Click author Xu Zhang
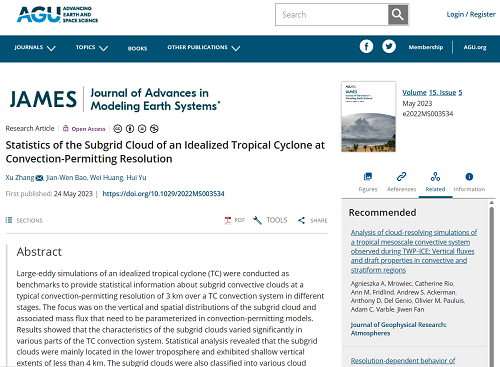Screen dimensions: 500x367 [x=20, y=178]
